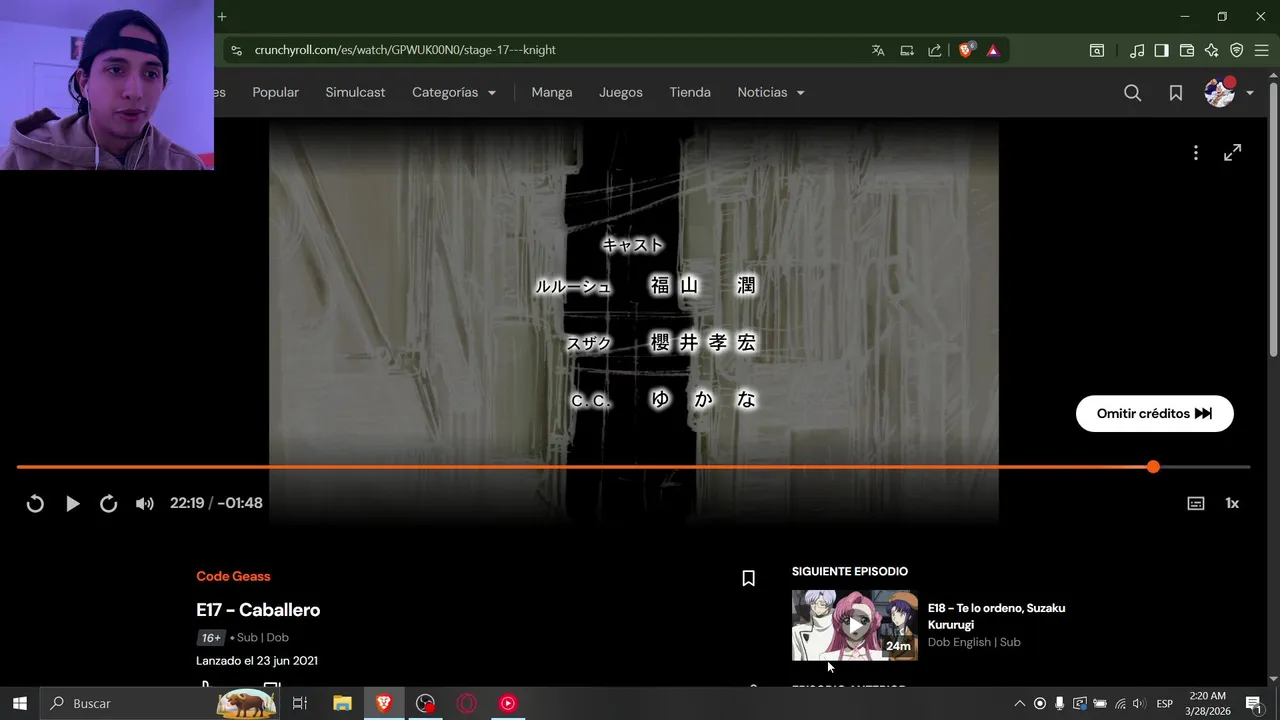
Task: Add episode E17 to watchlist bookmark
Action: pyautogui.click(x=748, y=578)
